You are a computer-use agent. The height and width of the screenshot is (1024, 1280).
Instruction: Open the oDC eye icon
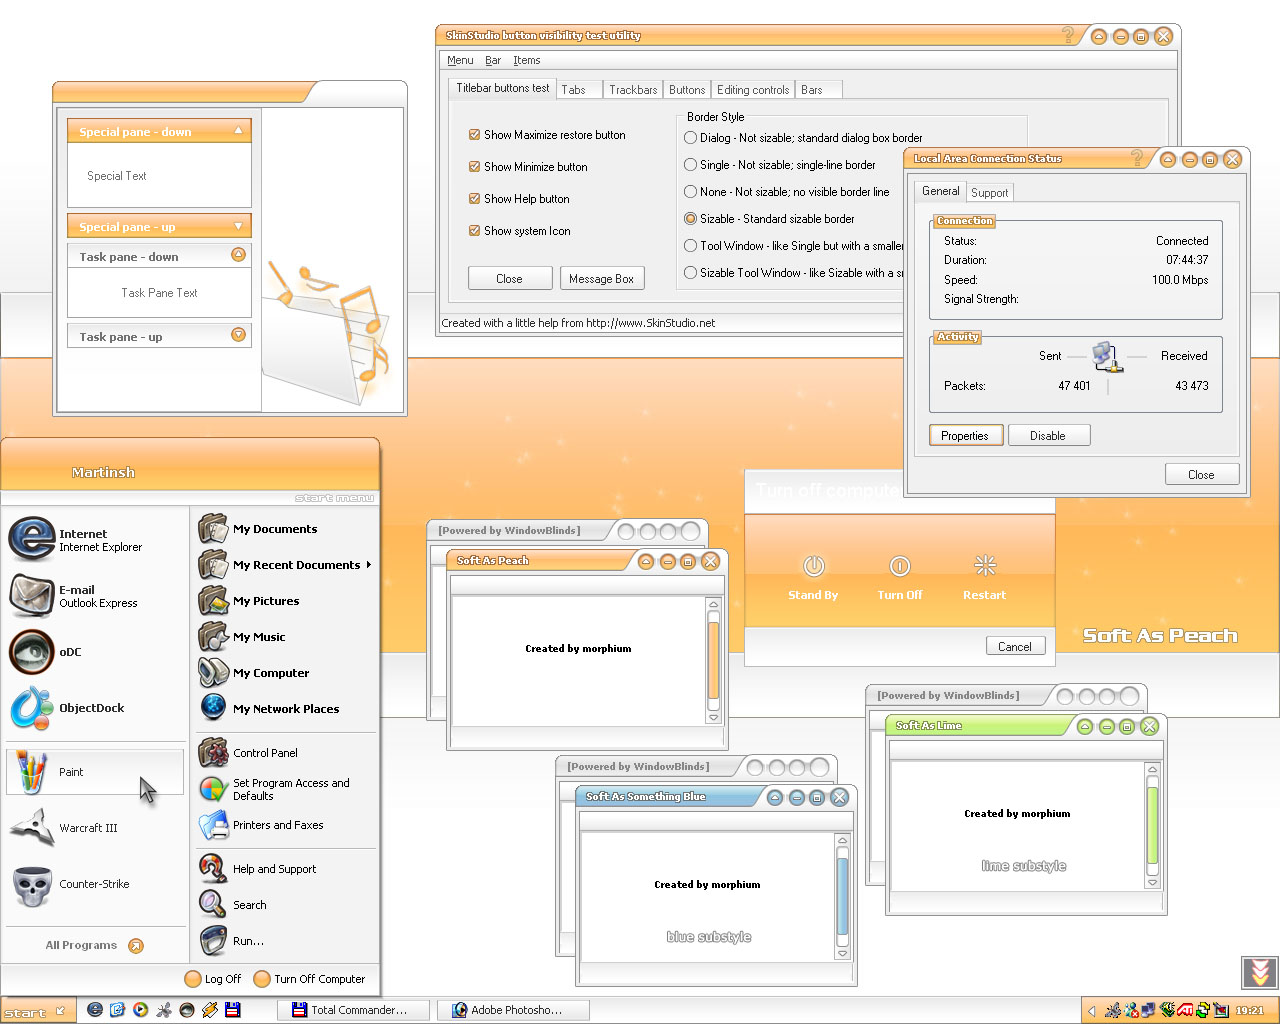point(31,652)
